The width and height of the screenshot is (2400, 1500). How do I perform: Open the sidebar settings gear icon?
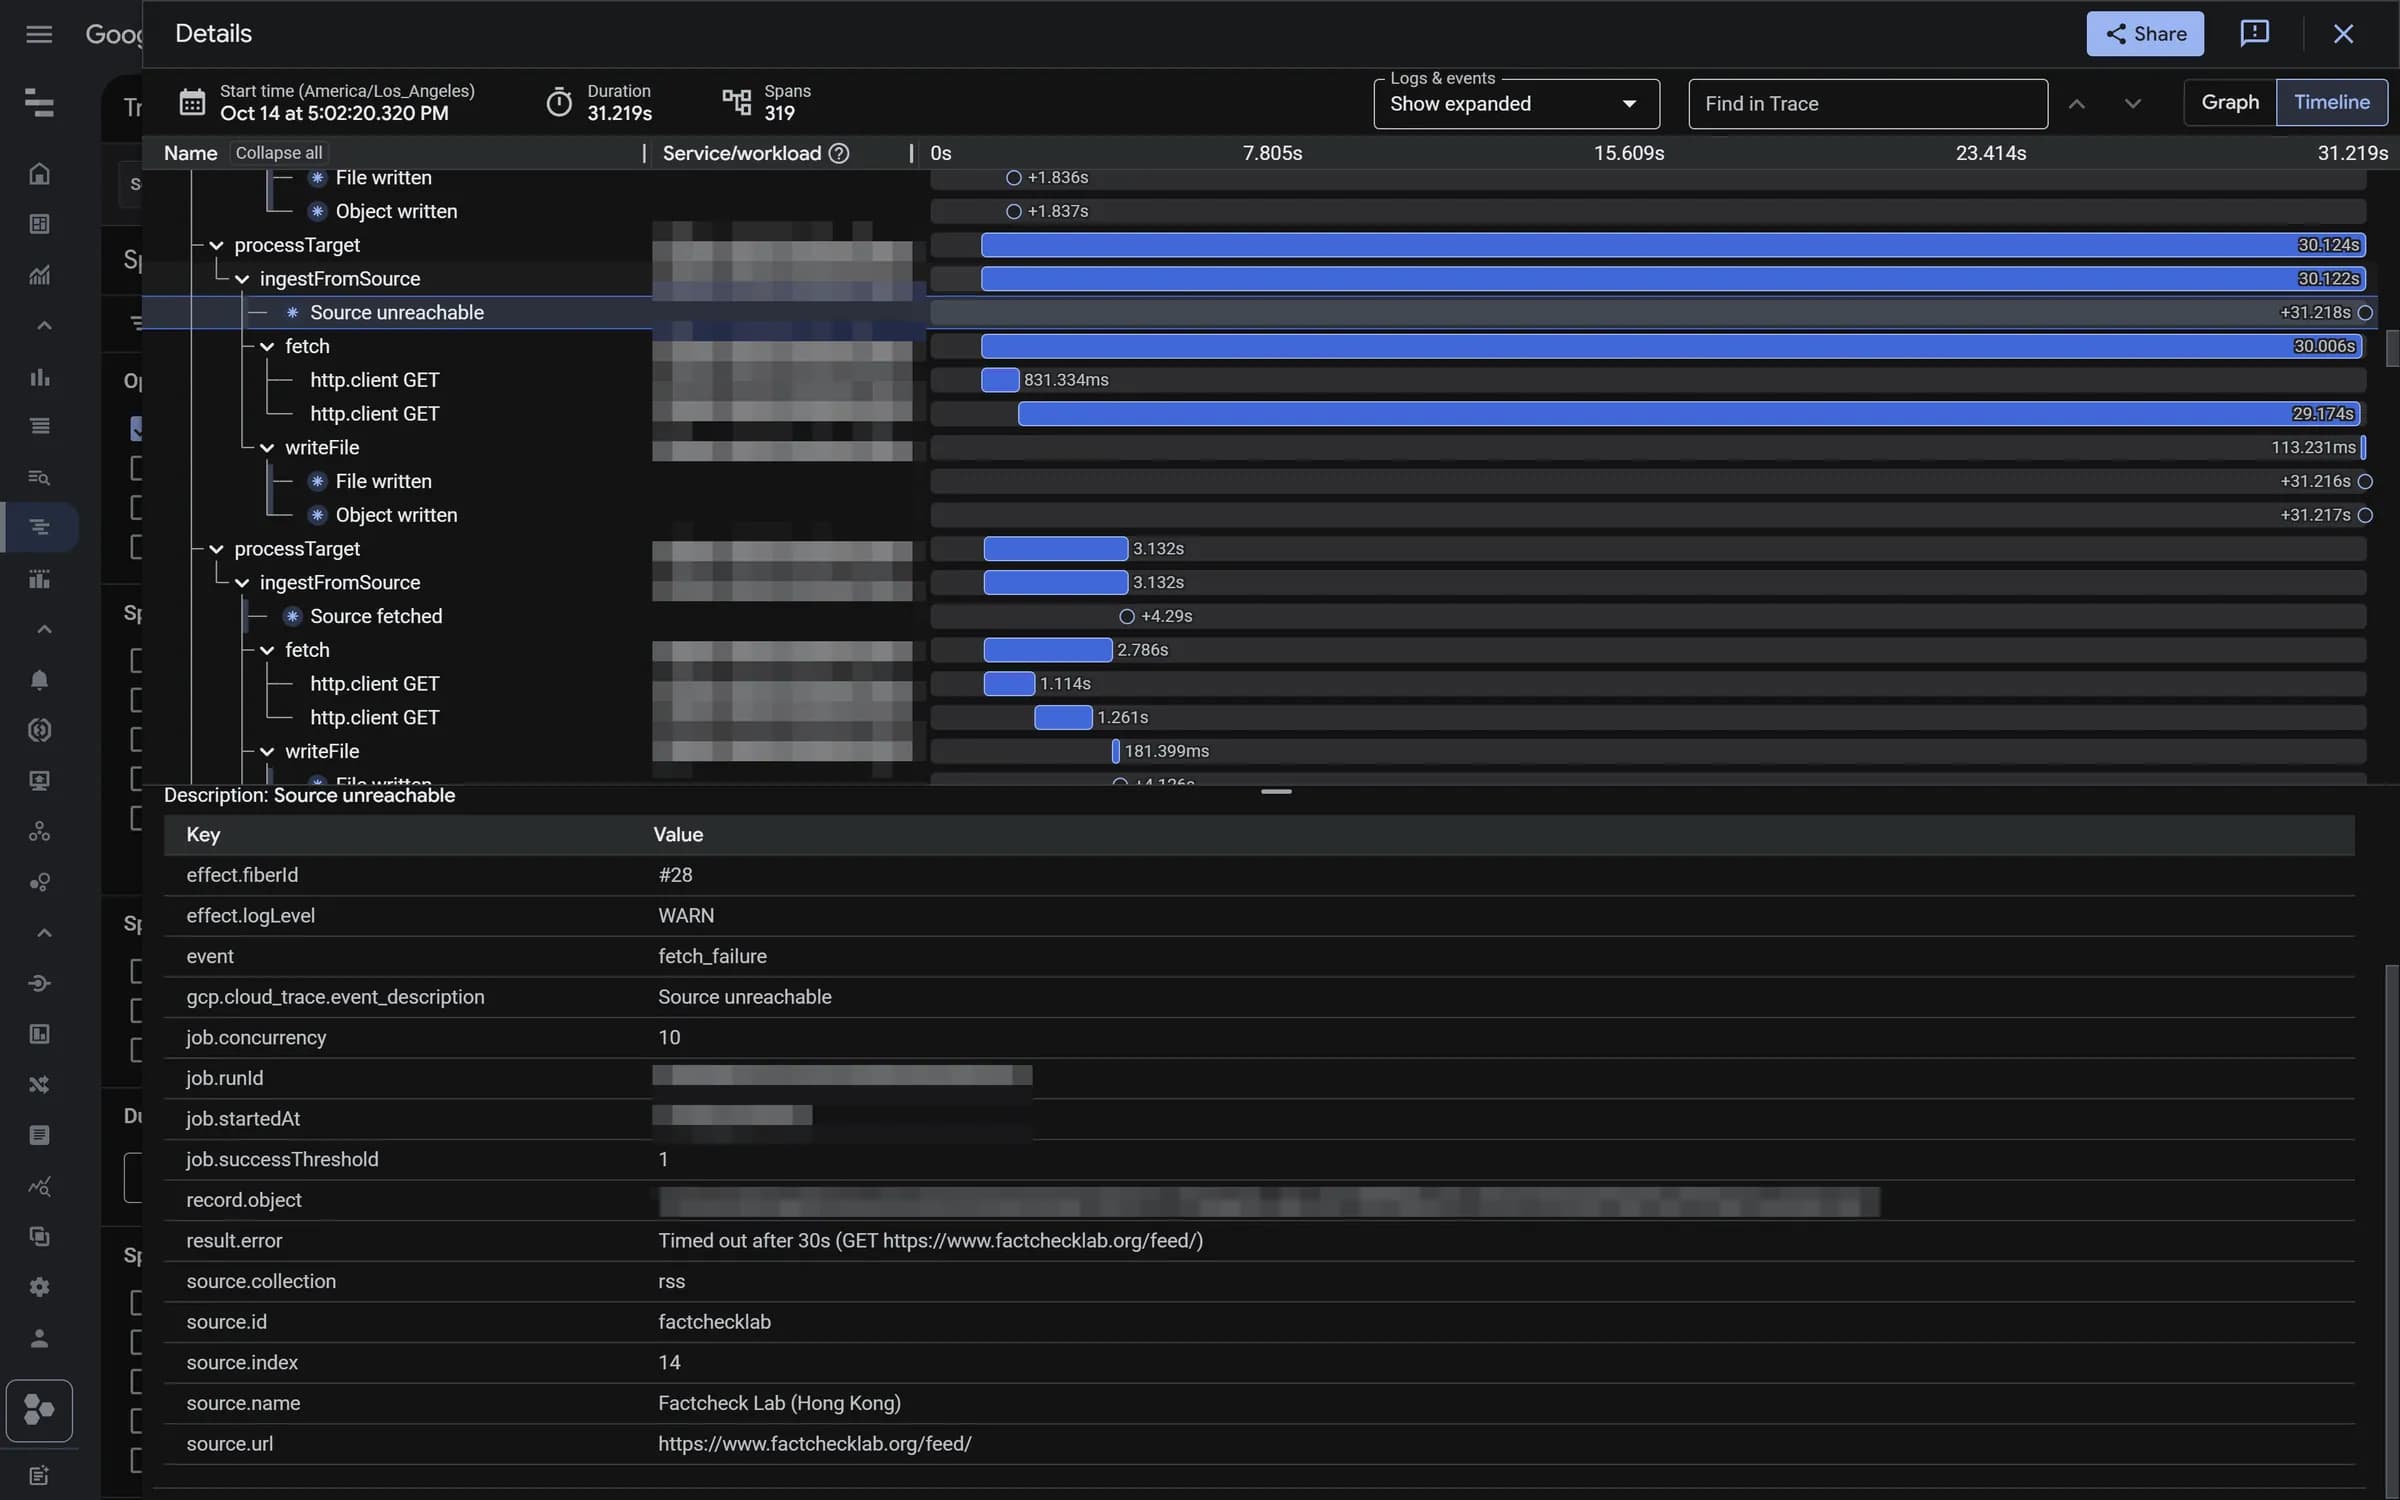[39, 1287]
